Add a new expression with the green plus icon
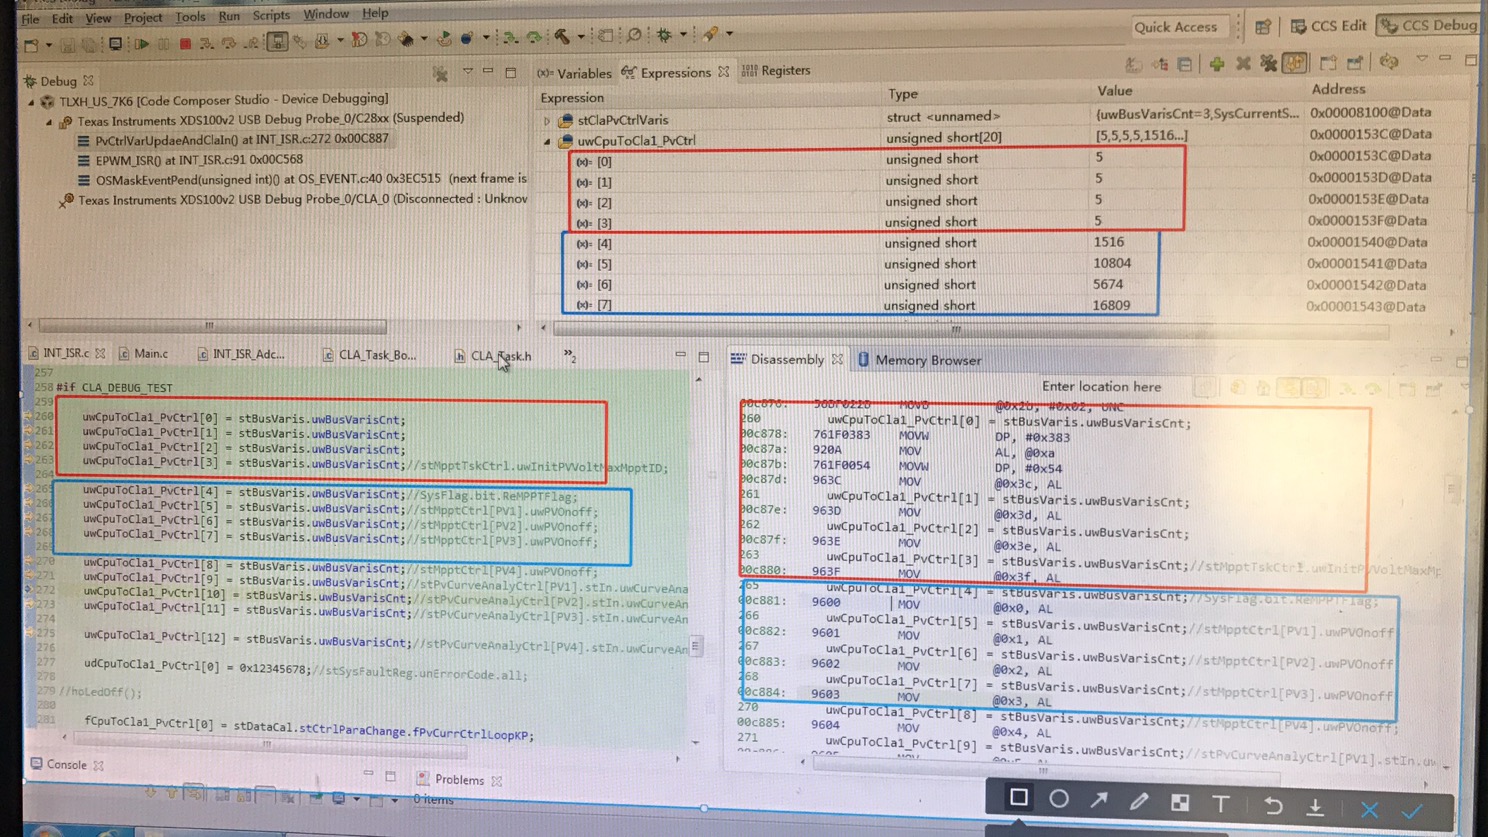 click(x=1216, y=62)
